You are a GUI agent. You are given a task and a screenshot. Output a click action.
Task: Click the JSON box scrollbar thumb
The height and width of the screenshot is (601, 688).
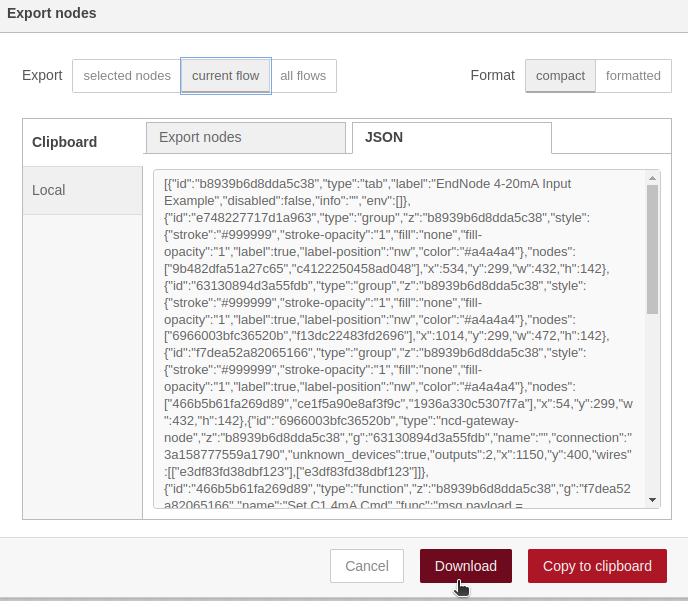coord(653,250)
